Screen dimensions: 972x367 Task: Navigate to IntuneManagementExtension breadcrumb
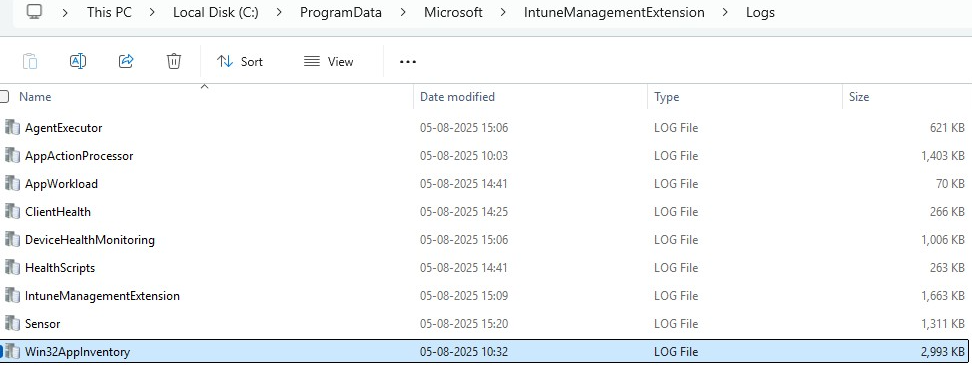pos(614,12)
